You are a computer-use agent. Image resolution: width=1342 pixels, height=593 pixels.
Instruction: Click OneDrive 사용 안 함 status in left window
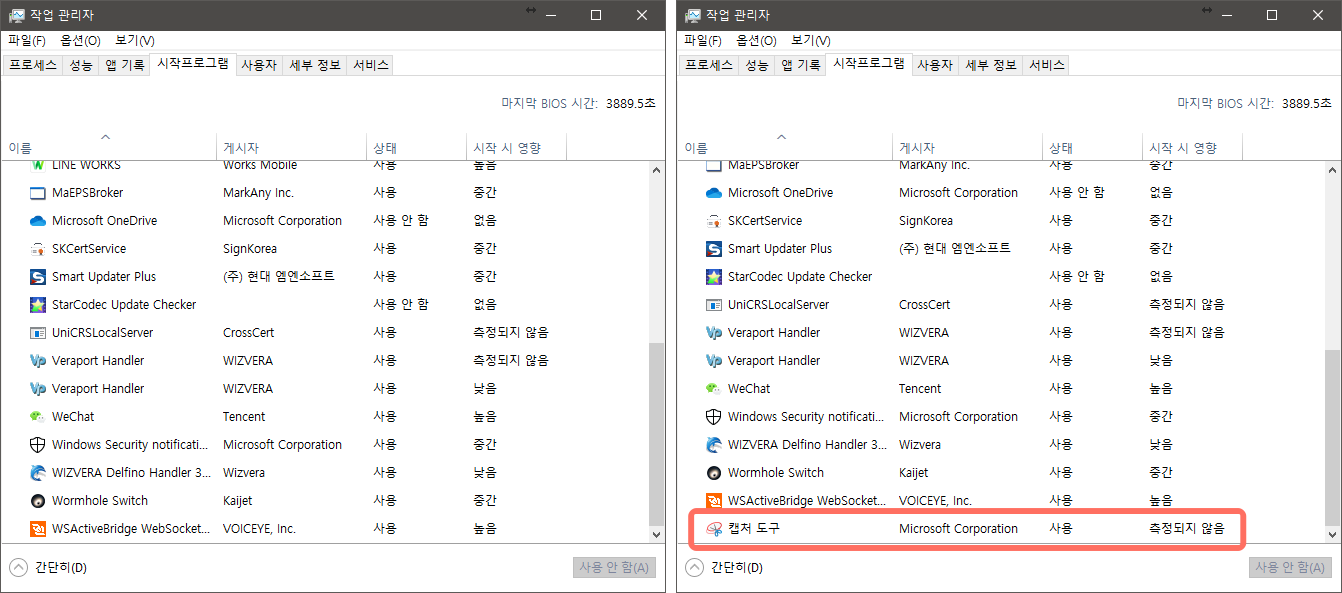pos(401,221)
